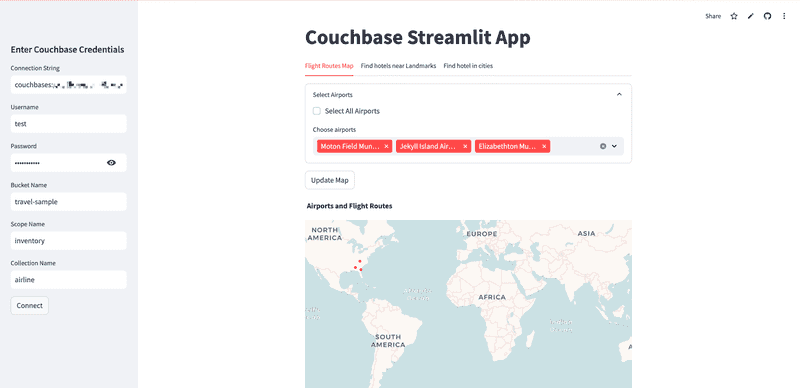Remove Jekyll Island airport tag
800x388 pixels.
[465, 147]
